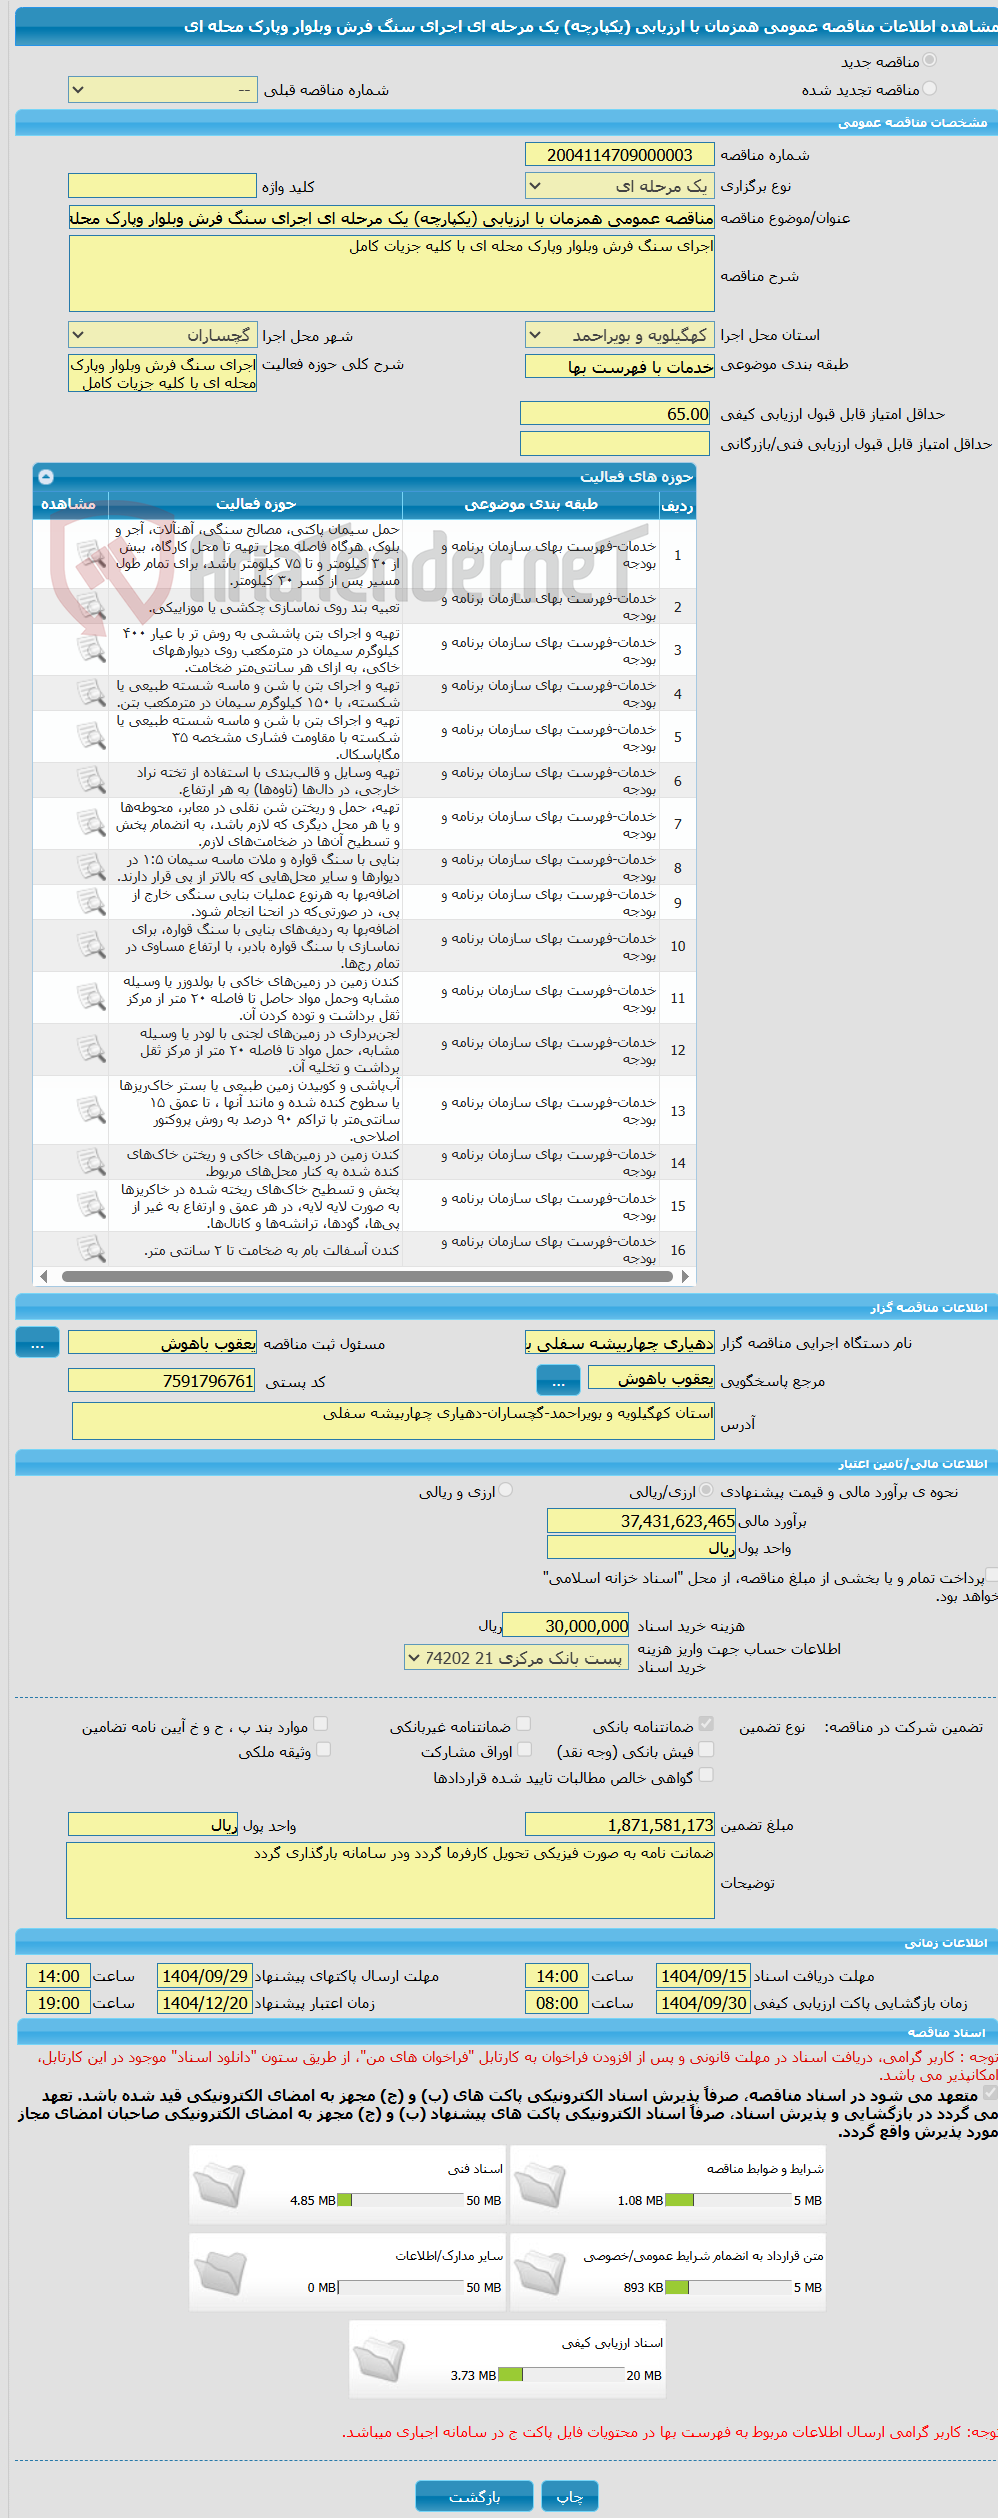
Task: Open اسناد ارزیابی کیفی folder icon
Action: click(x=379, y=2359)
